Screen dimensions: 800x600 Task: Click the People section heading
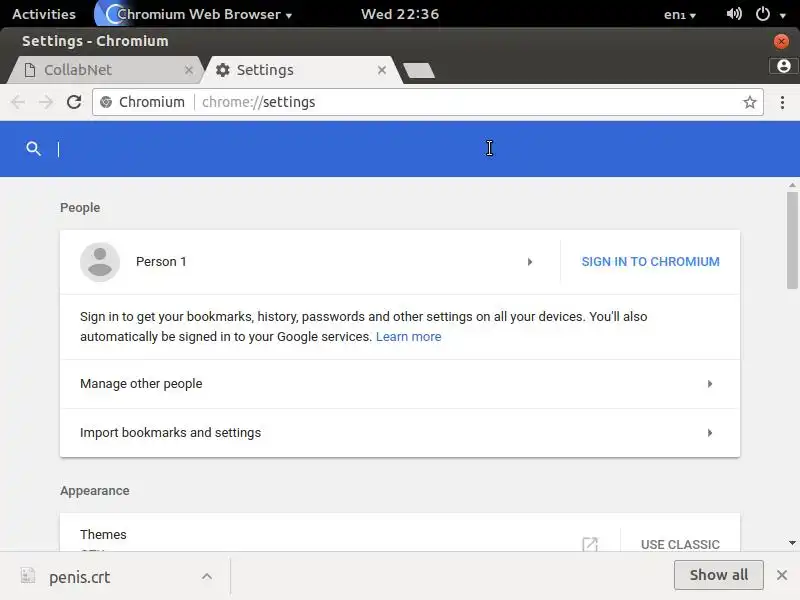pos(80,208)
